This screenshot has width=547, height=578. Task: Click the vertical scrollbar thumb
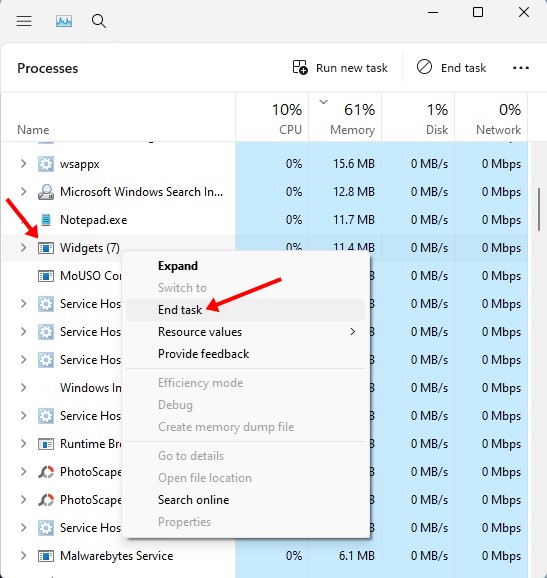[539, 209]
